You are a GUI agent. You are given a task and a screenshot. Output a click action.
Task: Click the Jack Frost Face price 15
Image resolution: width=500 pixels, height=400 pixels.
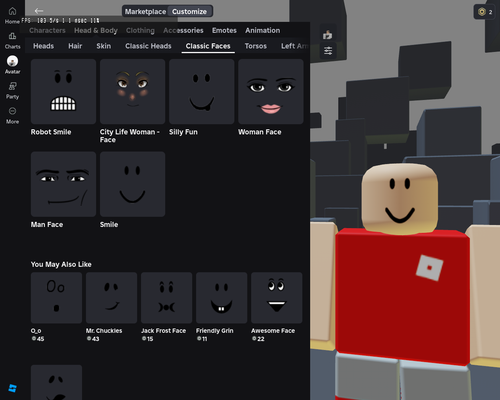click(148, 339)
